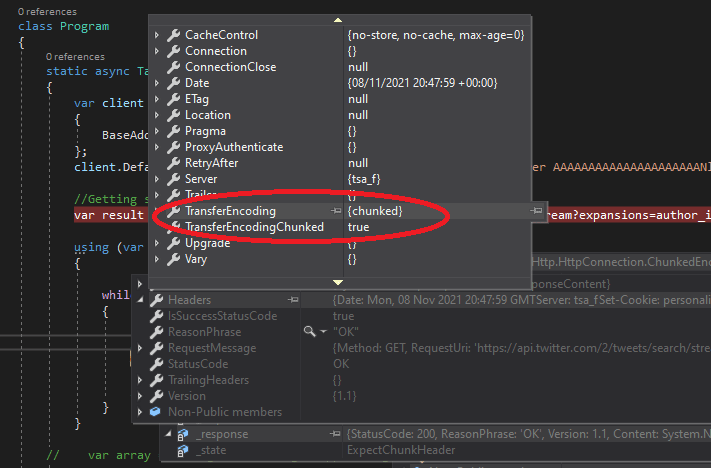Expand the RequestMessage node
The width and height of the screenshot is (711, 468).
(x=140, y=348)
